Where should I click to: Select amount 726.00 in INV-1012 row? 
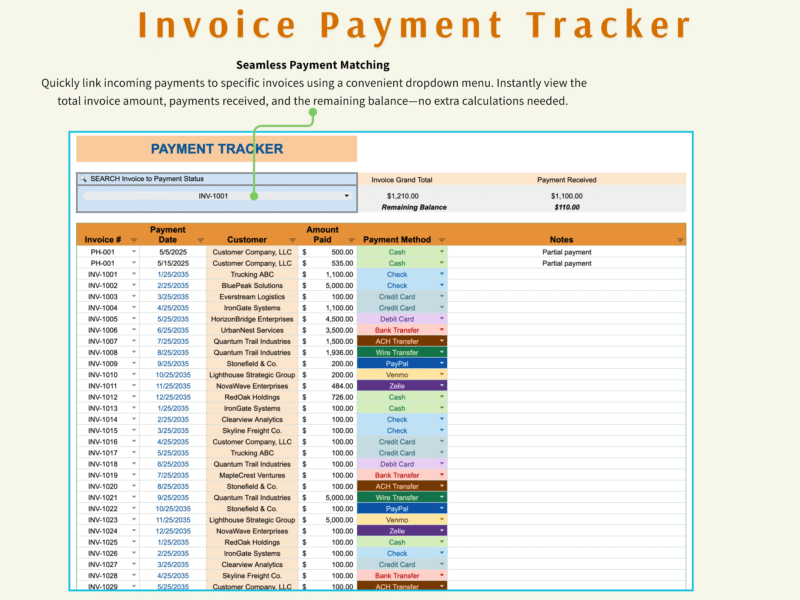(327, 397)
